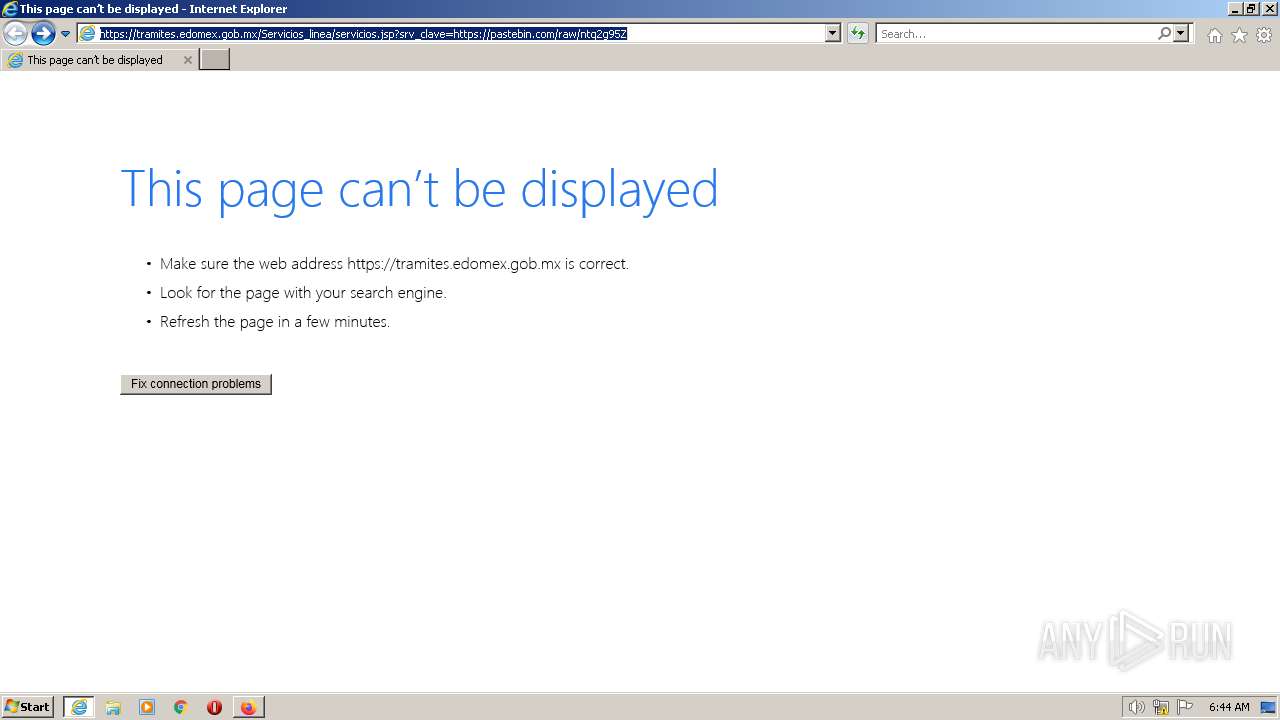Click 'Refresh the page in a few minutes'
The image size is (1280, 720).
coord(275,322)
